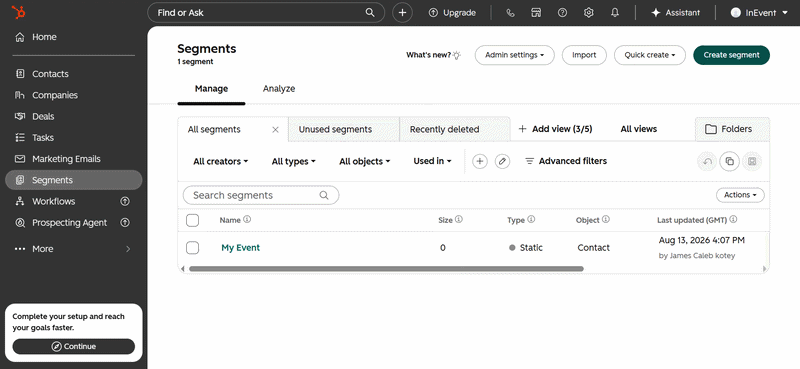
Task: Click the round plus create button in the top bar
Action: 402,13
